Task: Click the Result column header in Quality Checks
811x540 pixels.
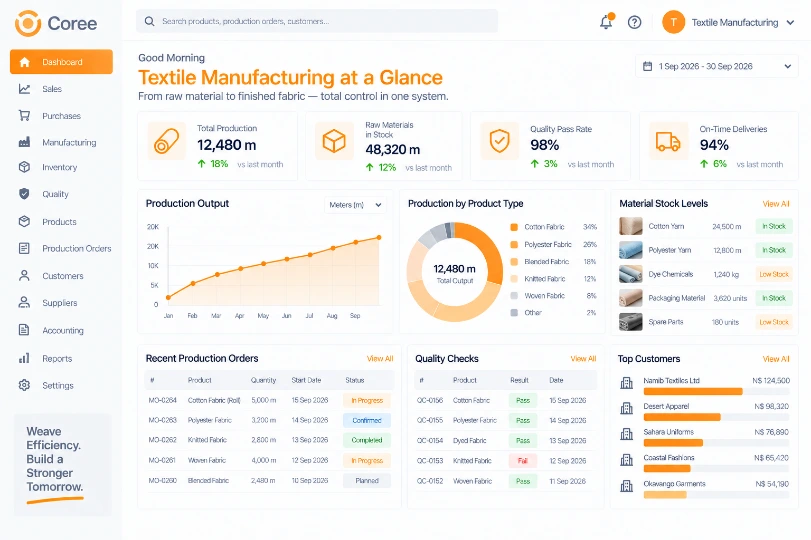Action: coord(519,380)
